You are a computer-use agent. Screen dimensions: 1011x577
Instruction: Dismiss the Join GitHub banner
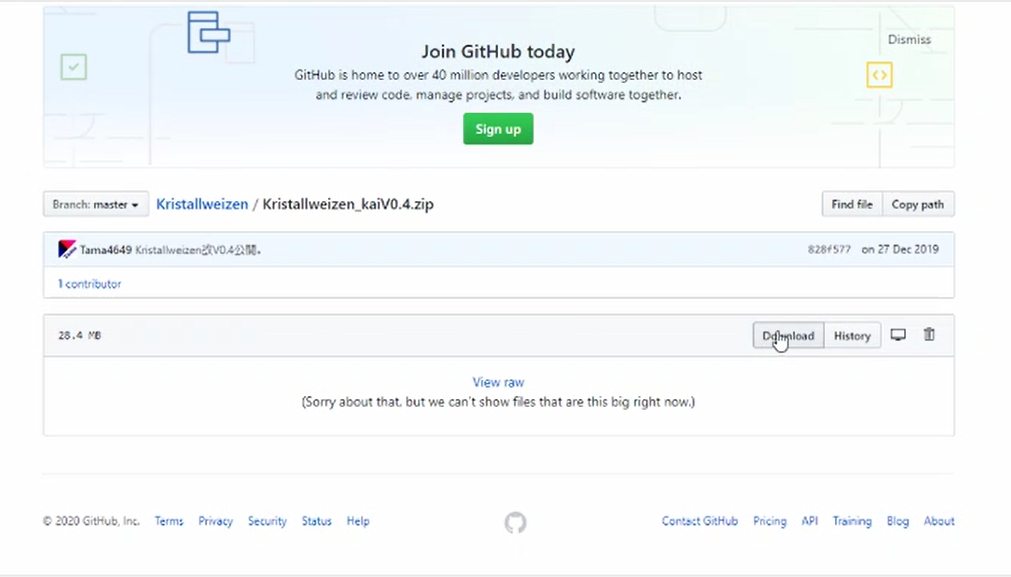point(909,39)
